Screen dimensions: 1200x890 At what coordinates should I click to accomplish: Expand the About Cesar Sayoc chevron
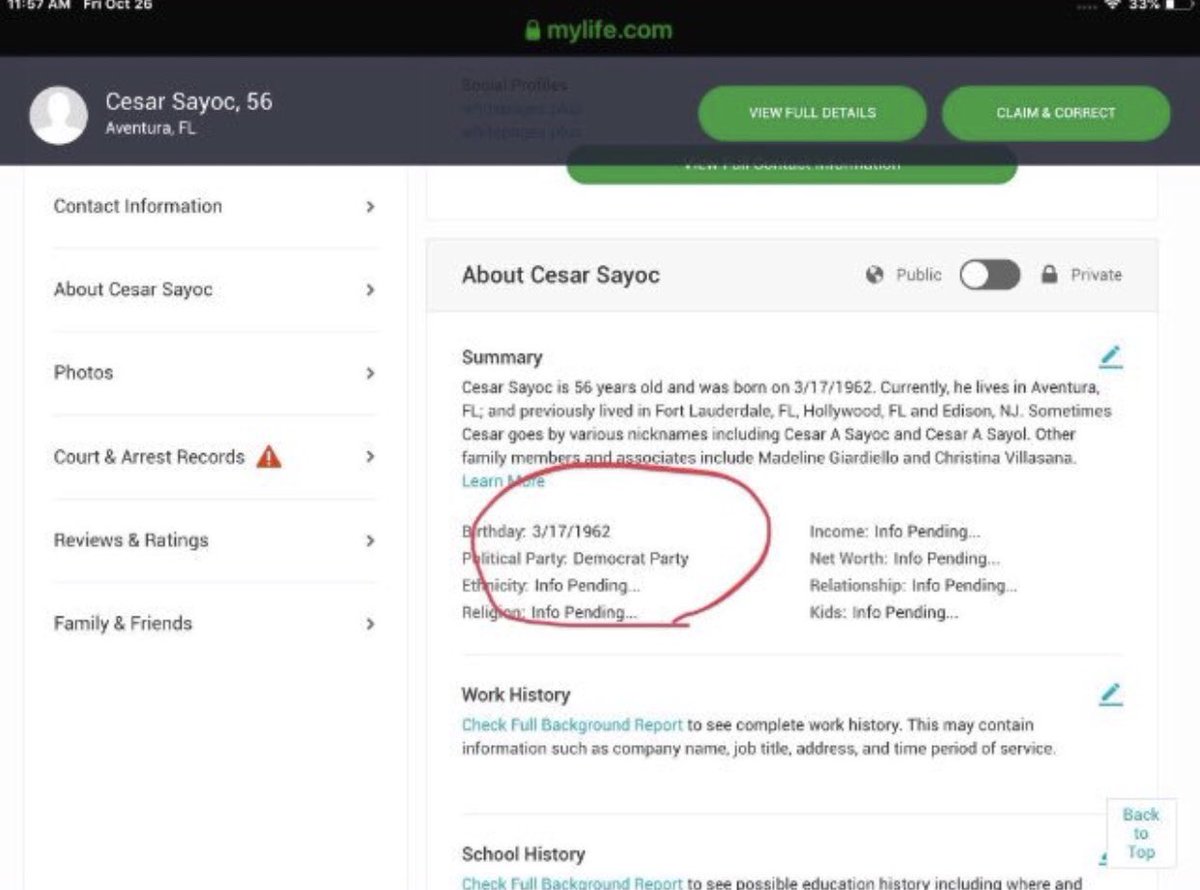(x=370, y=290)
